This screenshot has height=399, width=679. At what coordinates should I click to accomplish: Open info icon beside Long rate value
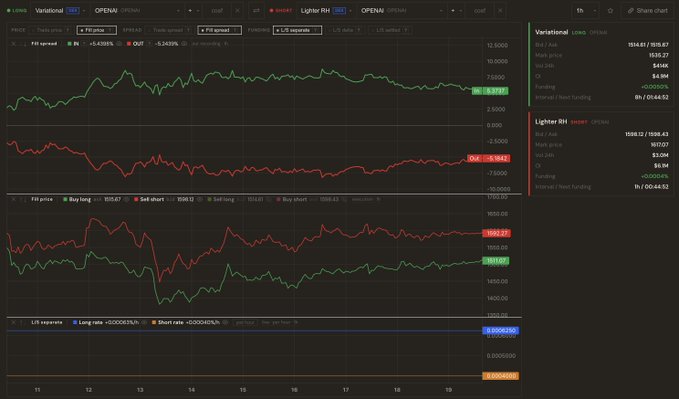click(144, 322)
